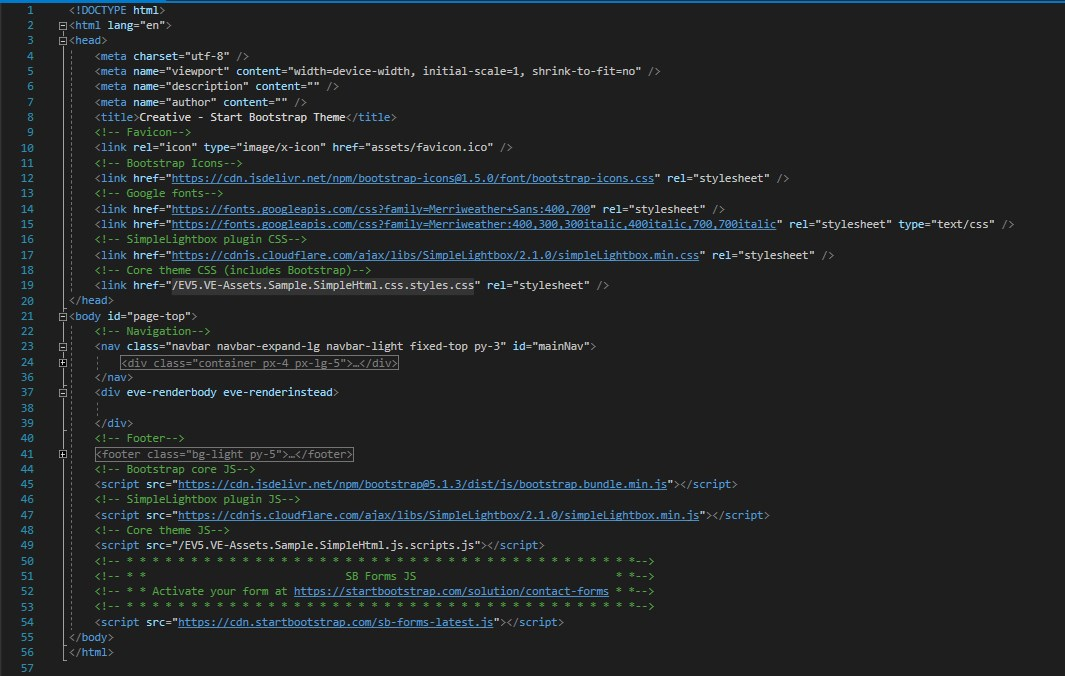Click the "SB Forms JS" comment text
Image resolution: width=1065 pixels, height=676 pixels.
(x=380, y=576)
